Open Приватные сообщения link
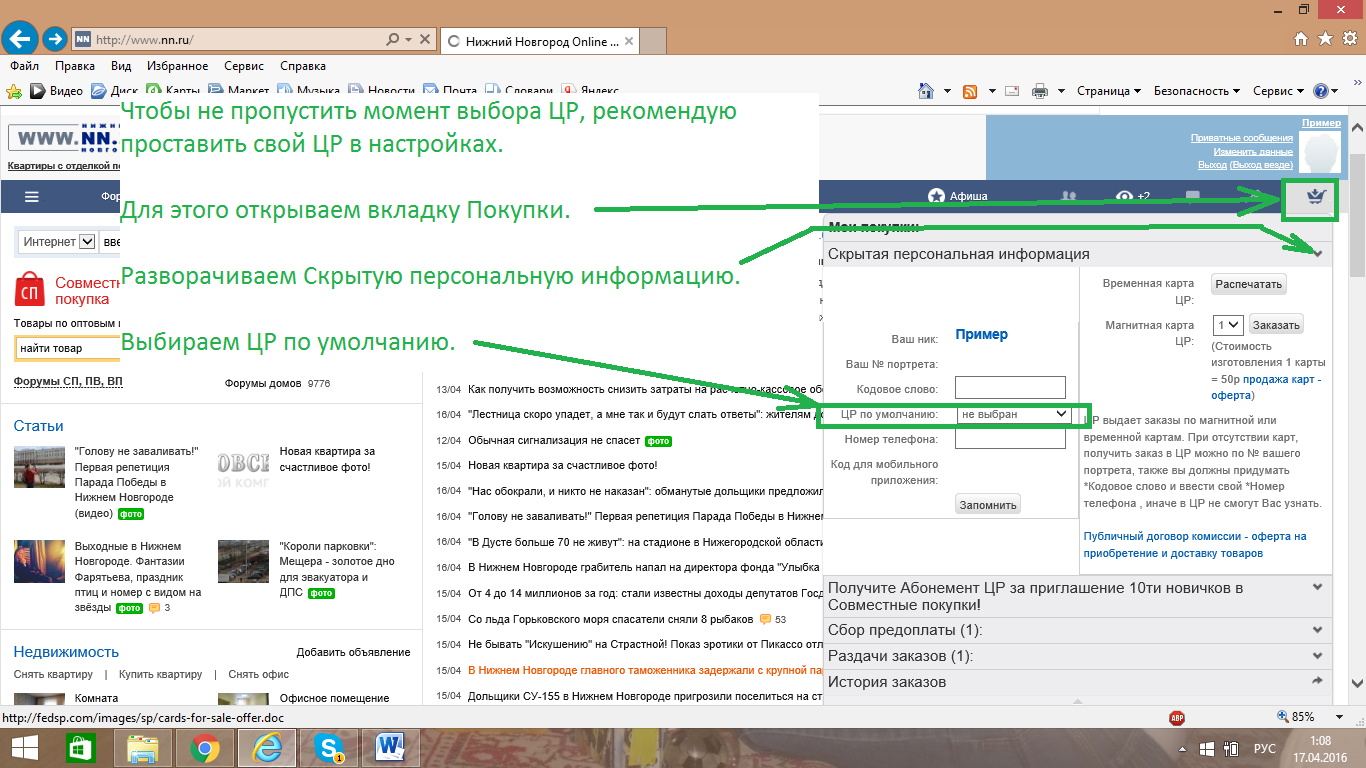 1241,138
